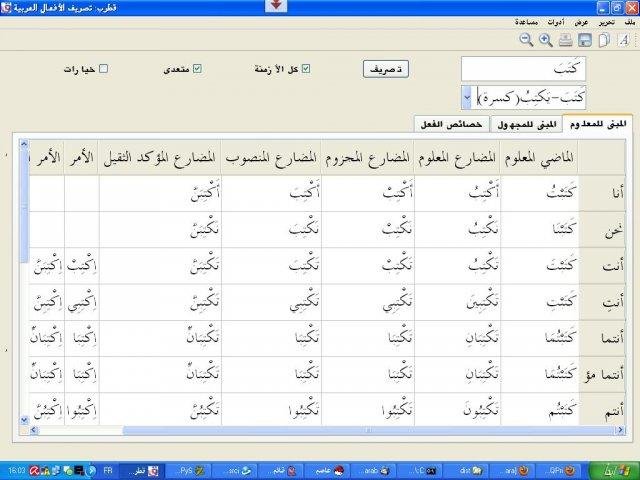Click the save diskette icon
The width and height of the screenshot is (640, 480).
coord(585,40)
